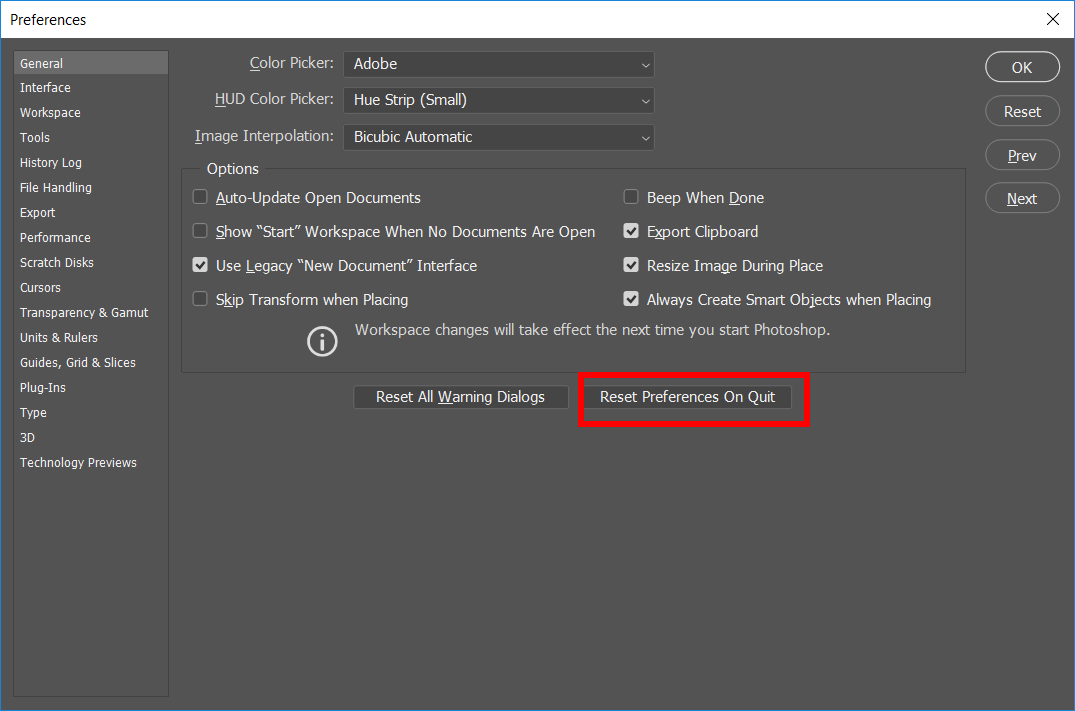Open the HUD Color Picker dropdown
The width and height of the screenshot is (1075, 711).
(x=498, y=100)
